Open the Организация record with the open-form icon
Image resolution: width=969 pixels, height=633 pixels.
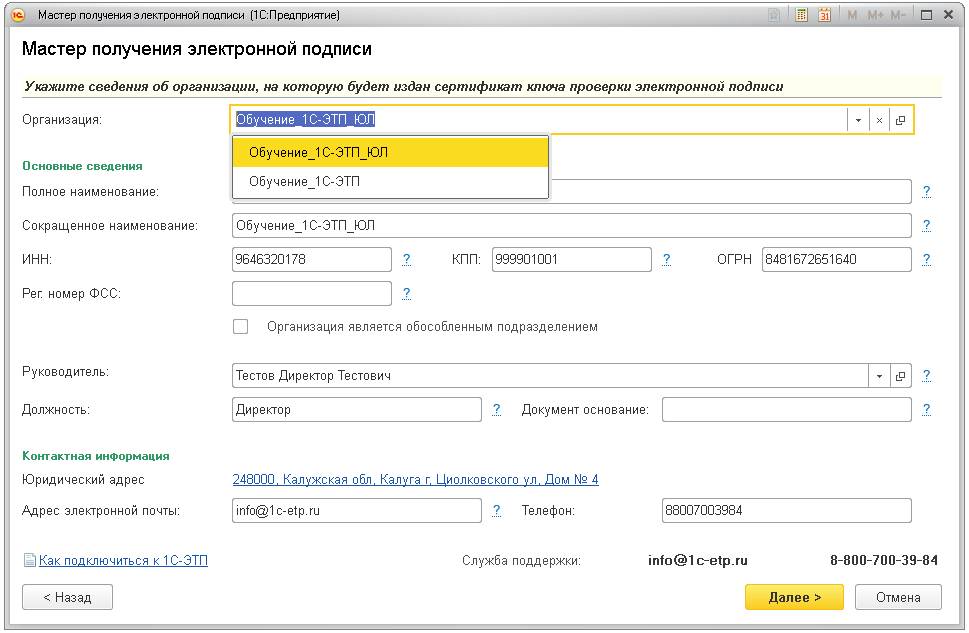(900, 120)
